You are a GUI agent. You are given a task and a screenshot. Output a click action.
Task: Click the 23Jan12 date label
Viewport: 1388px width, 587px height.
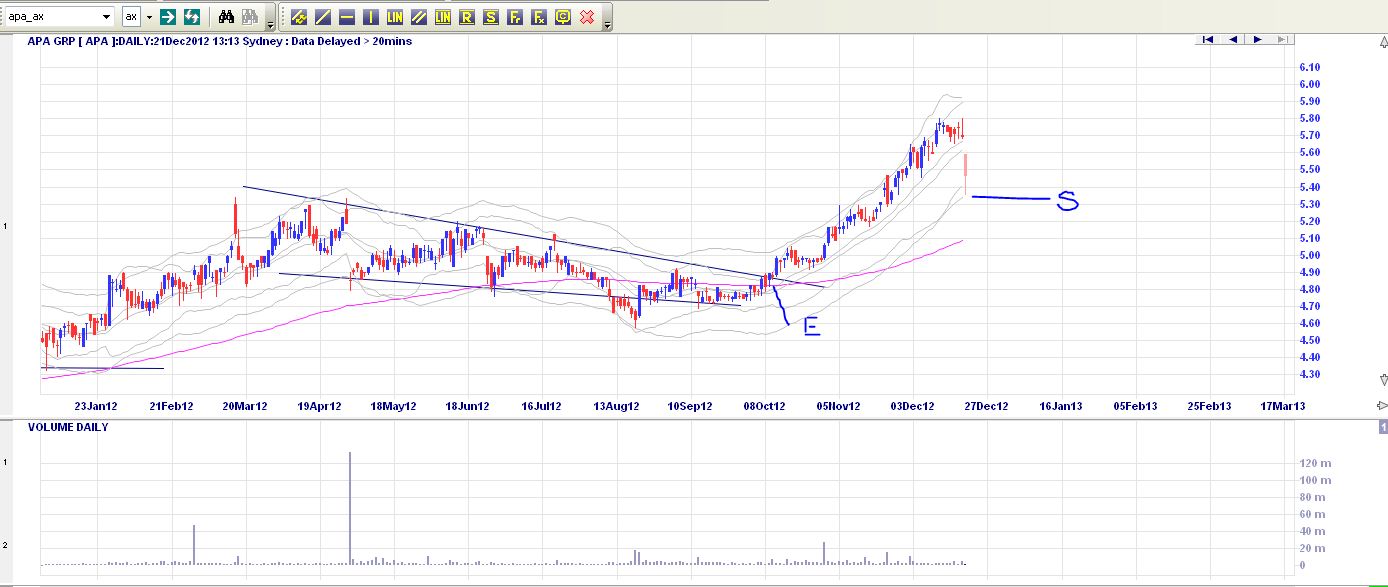point(96,407)
